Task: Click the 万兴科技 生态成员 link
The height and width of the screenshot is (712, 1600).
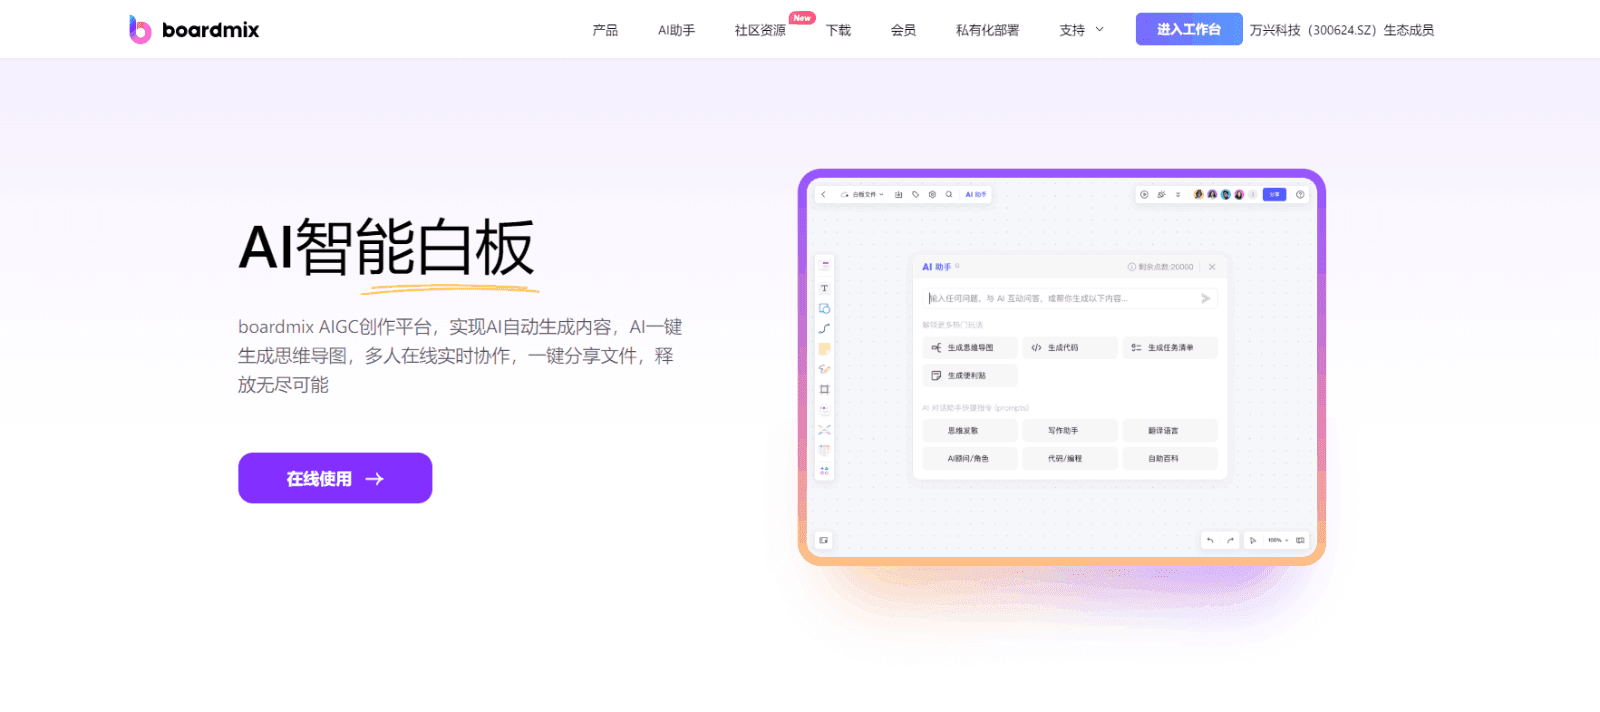Action: tap(1342, 30)
